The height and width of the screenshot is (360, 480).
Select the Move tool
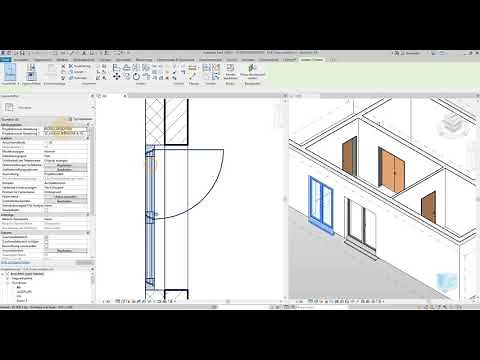(x=116, y=77)
